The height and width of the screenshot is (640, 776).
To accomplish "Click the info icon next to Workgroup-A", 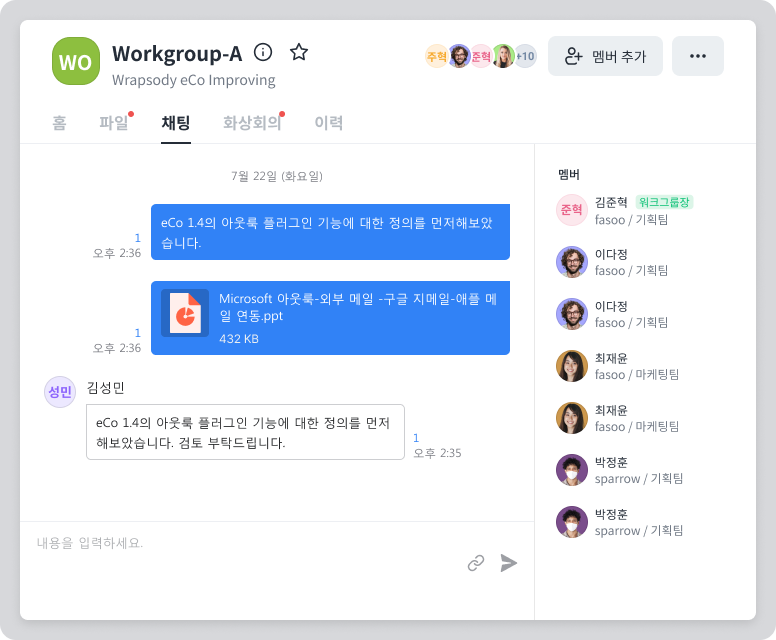I will 263,52.
